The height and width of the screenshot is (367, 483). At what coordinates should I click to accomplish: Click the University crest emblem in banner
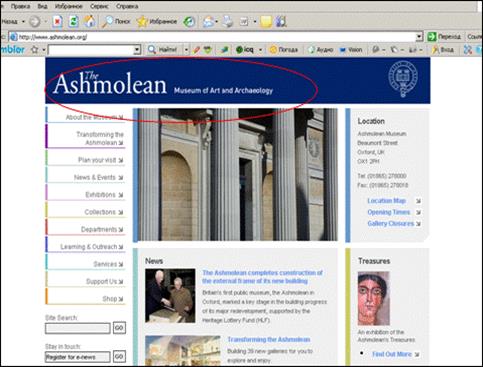coord(403,78)
